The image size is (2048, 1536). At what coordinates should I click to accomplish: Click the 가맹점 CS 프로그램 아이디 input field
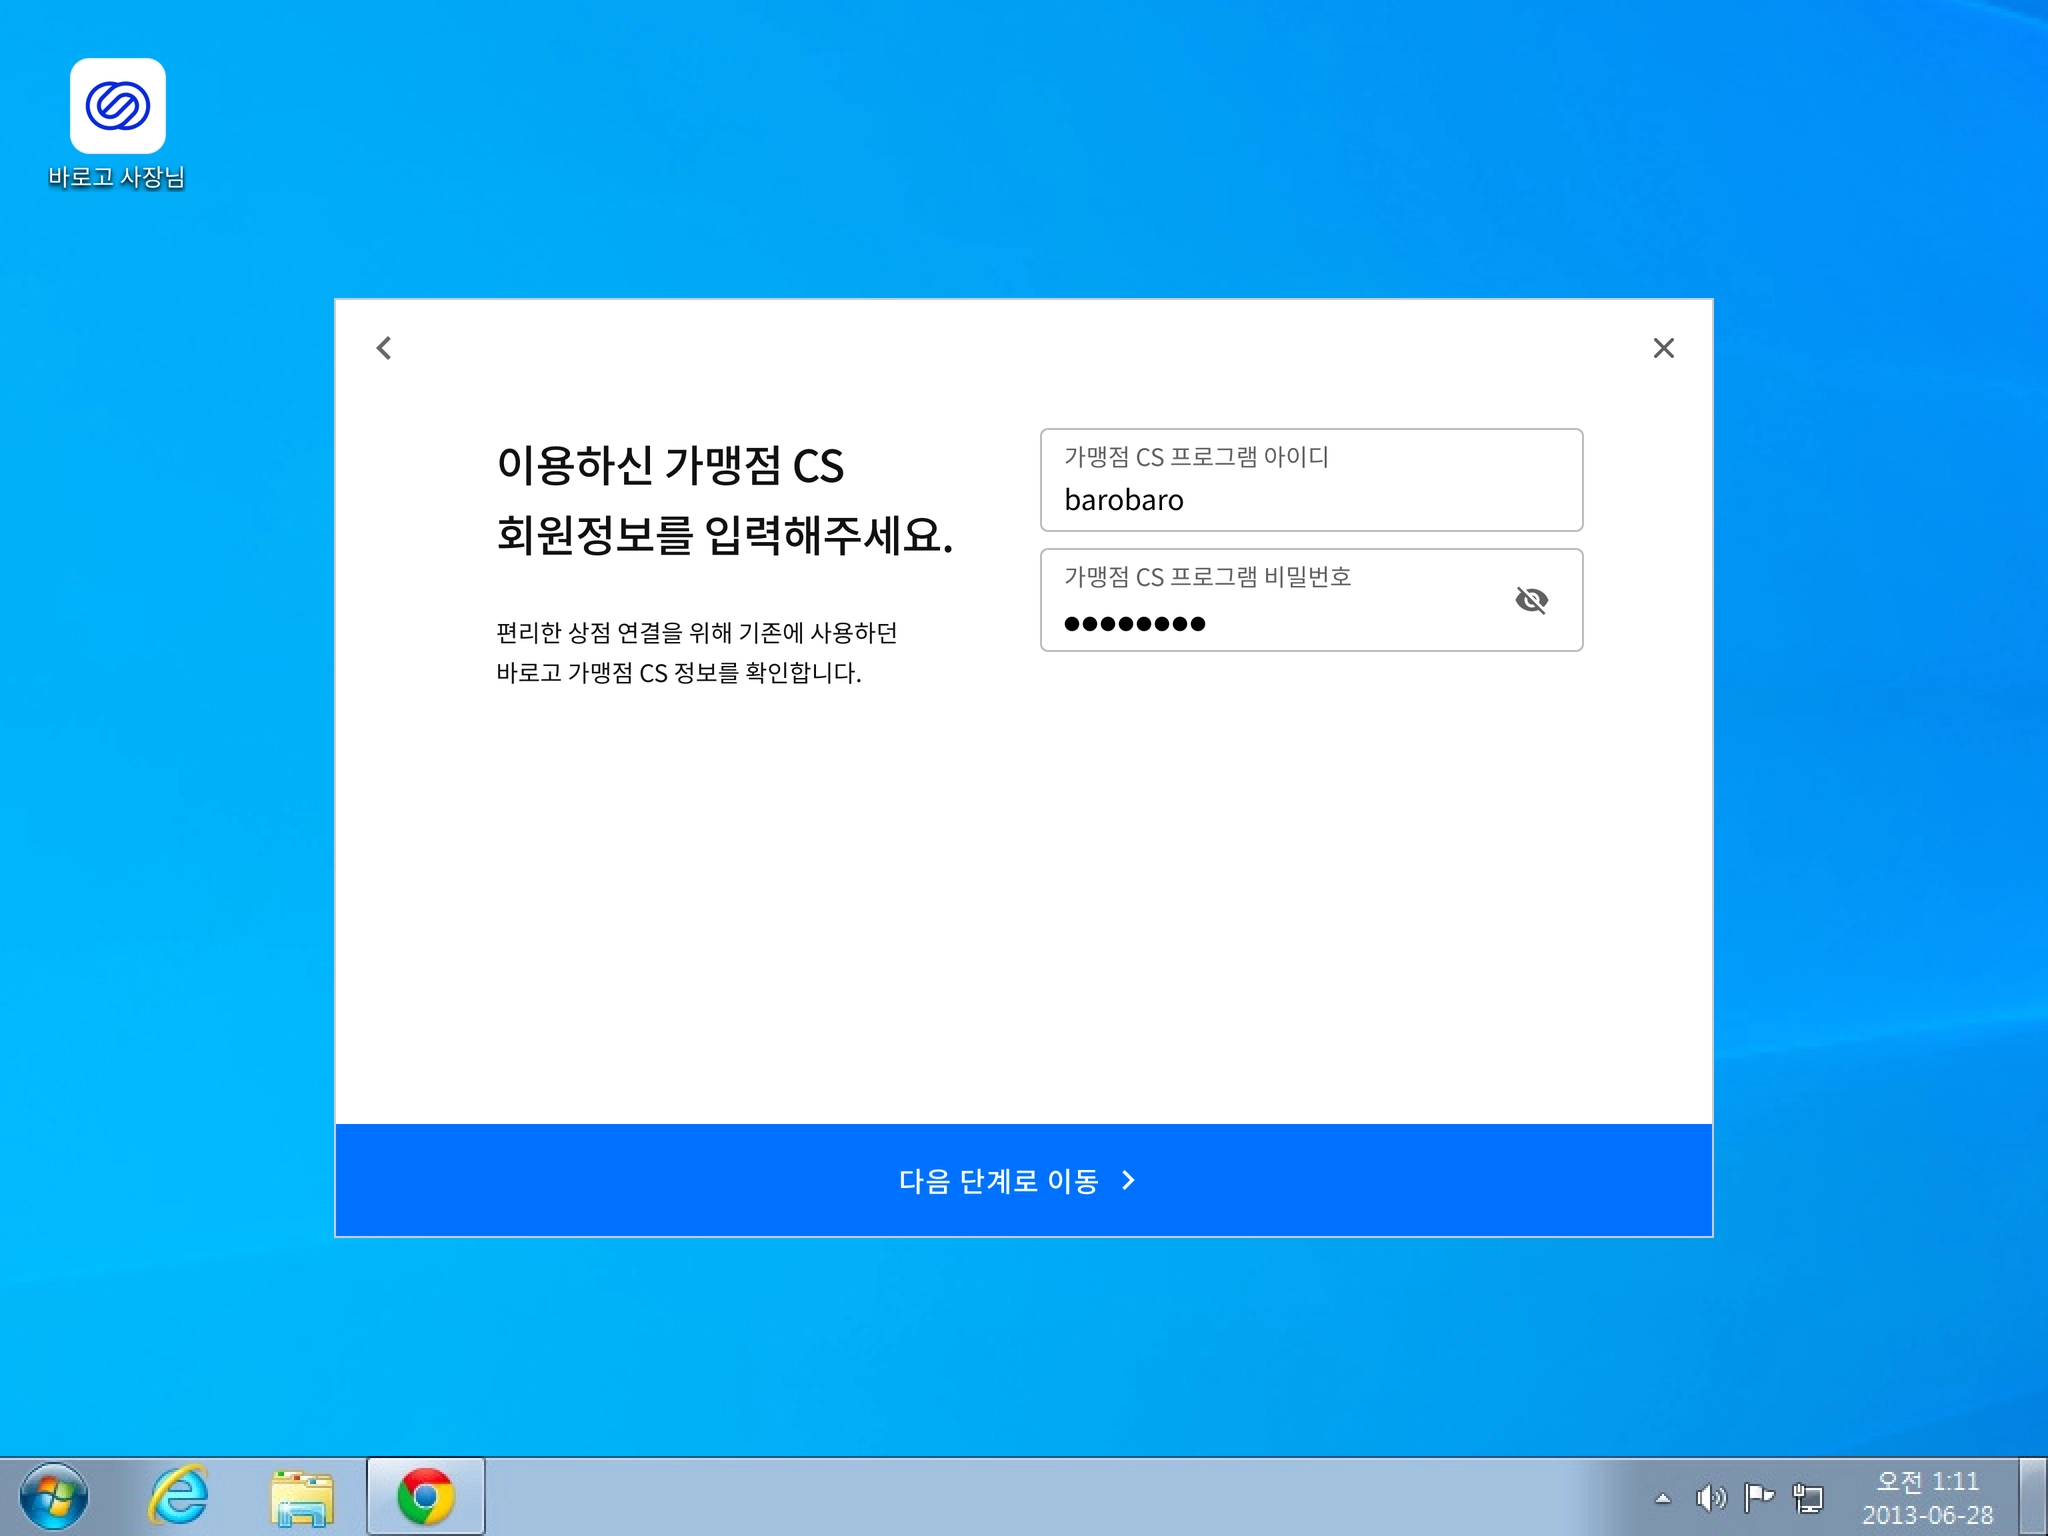[x=1310, y=481]
